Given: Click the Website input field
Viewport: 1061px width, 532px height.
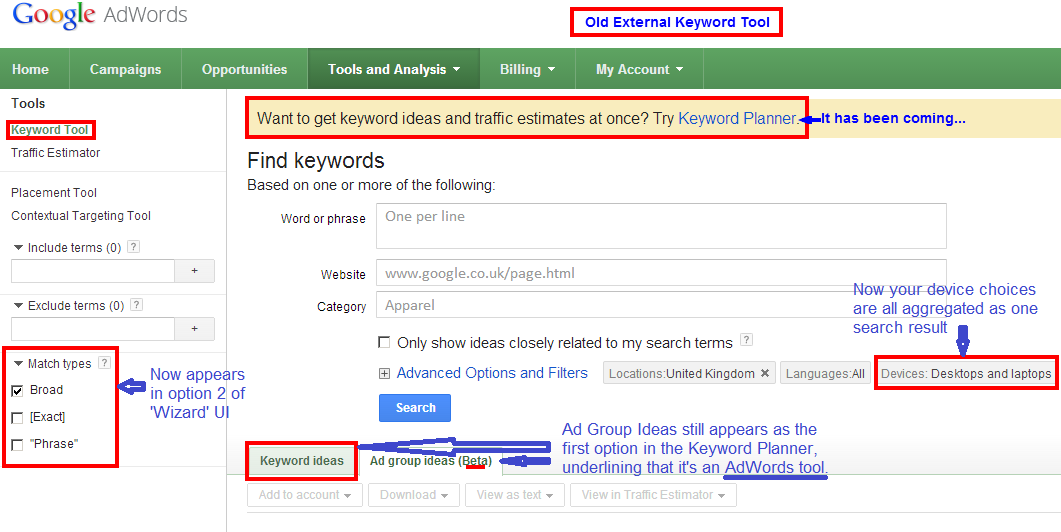Looking at the screenshot, I should pos(661,273).
